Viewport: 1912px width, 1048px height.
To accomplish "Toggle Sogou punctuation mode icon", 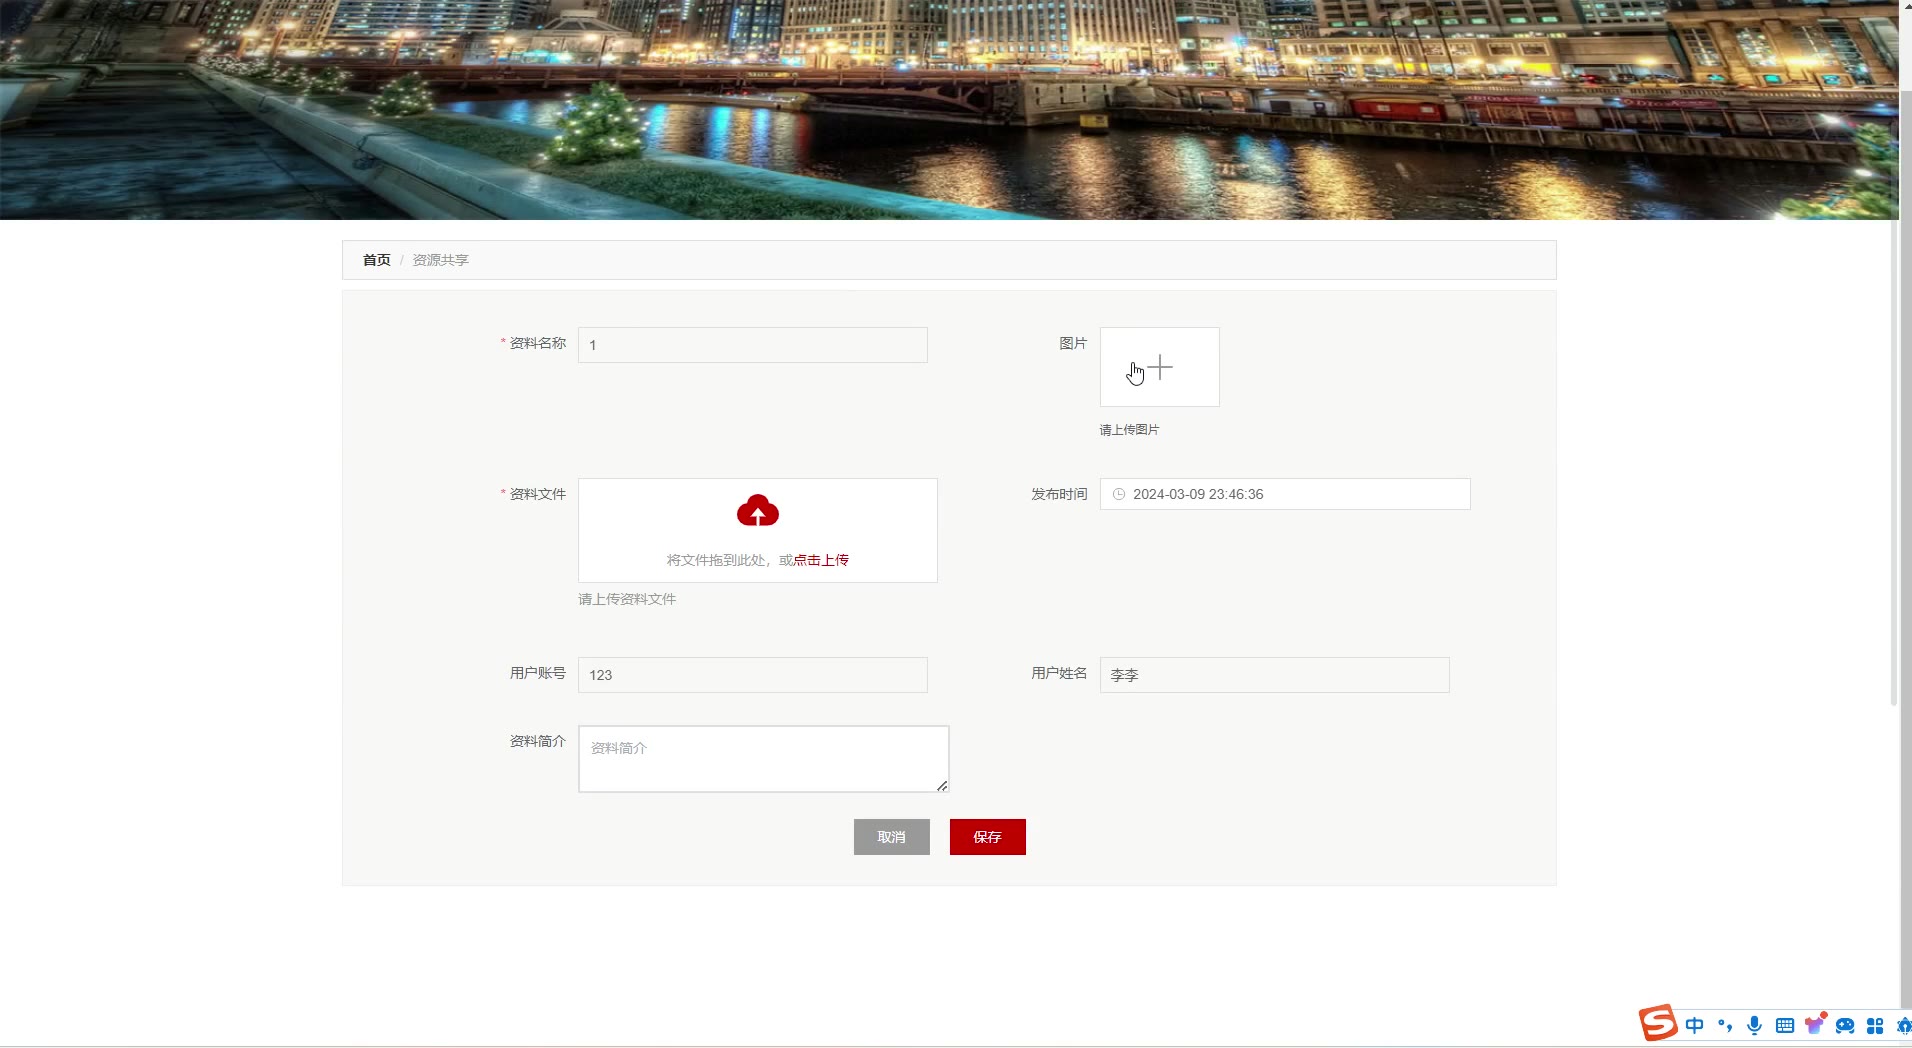I will (1724, 1025).
